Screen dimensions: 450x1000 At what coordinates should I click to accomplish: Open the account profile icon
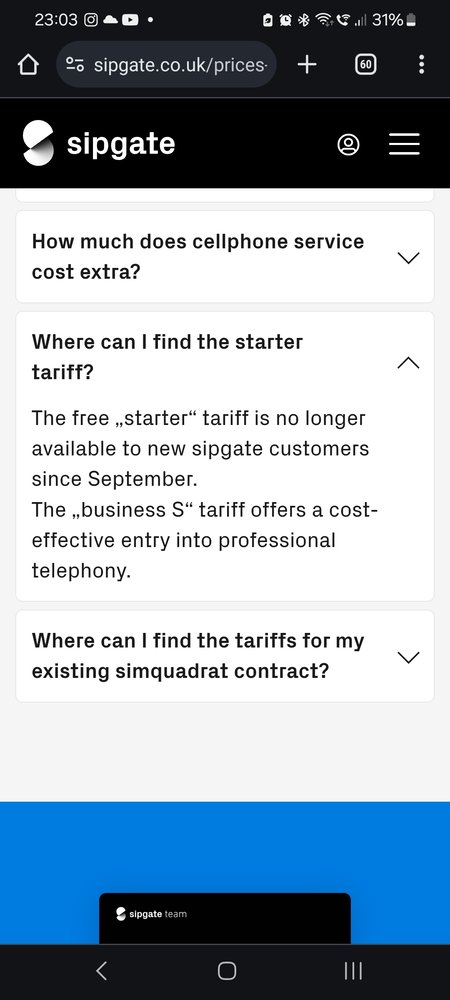point(348,144)
